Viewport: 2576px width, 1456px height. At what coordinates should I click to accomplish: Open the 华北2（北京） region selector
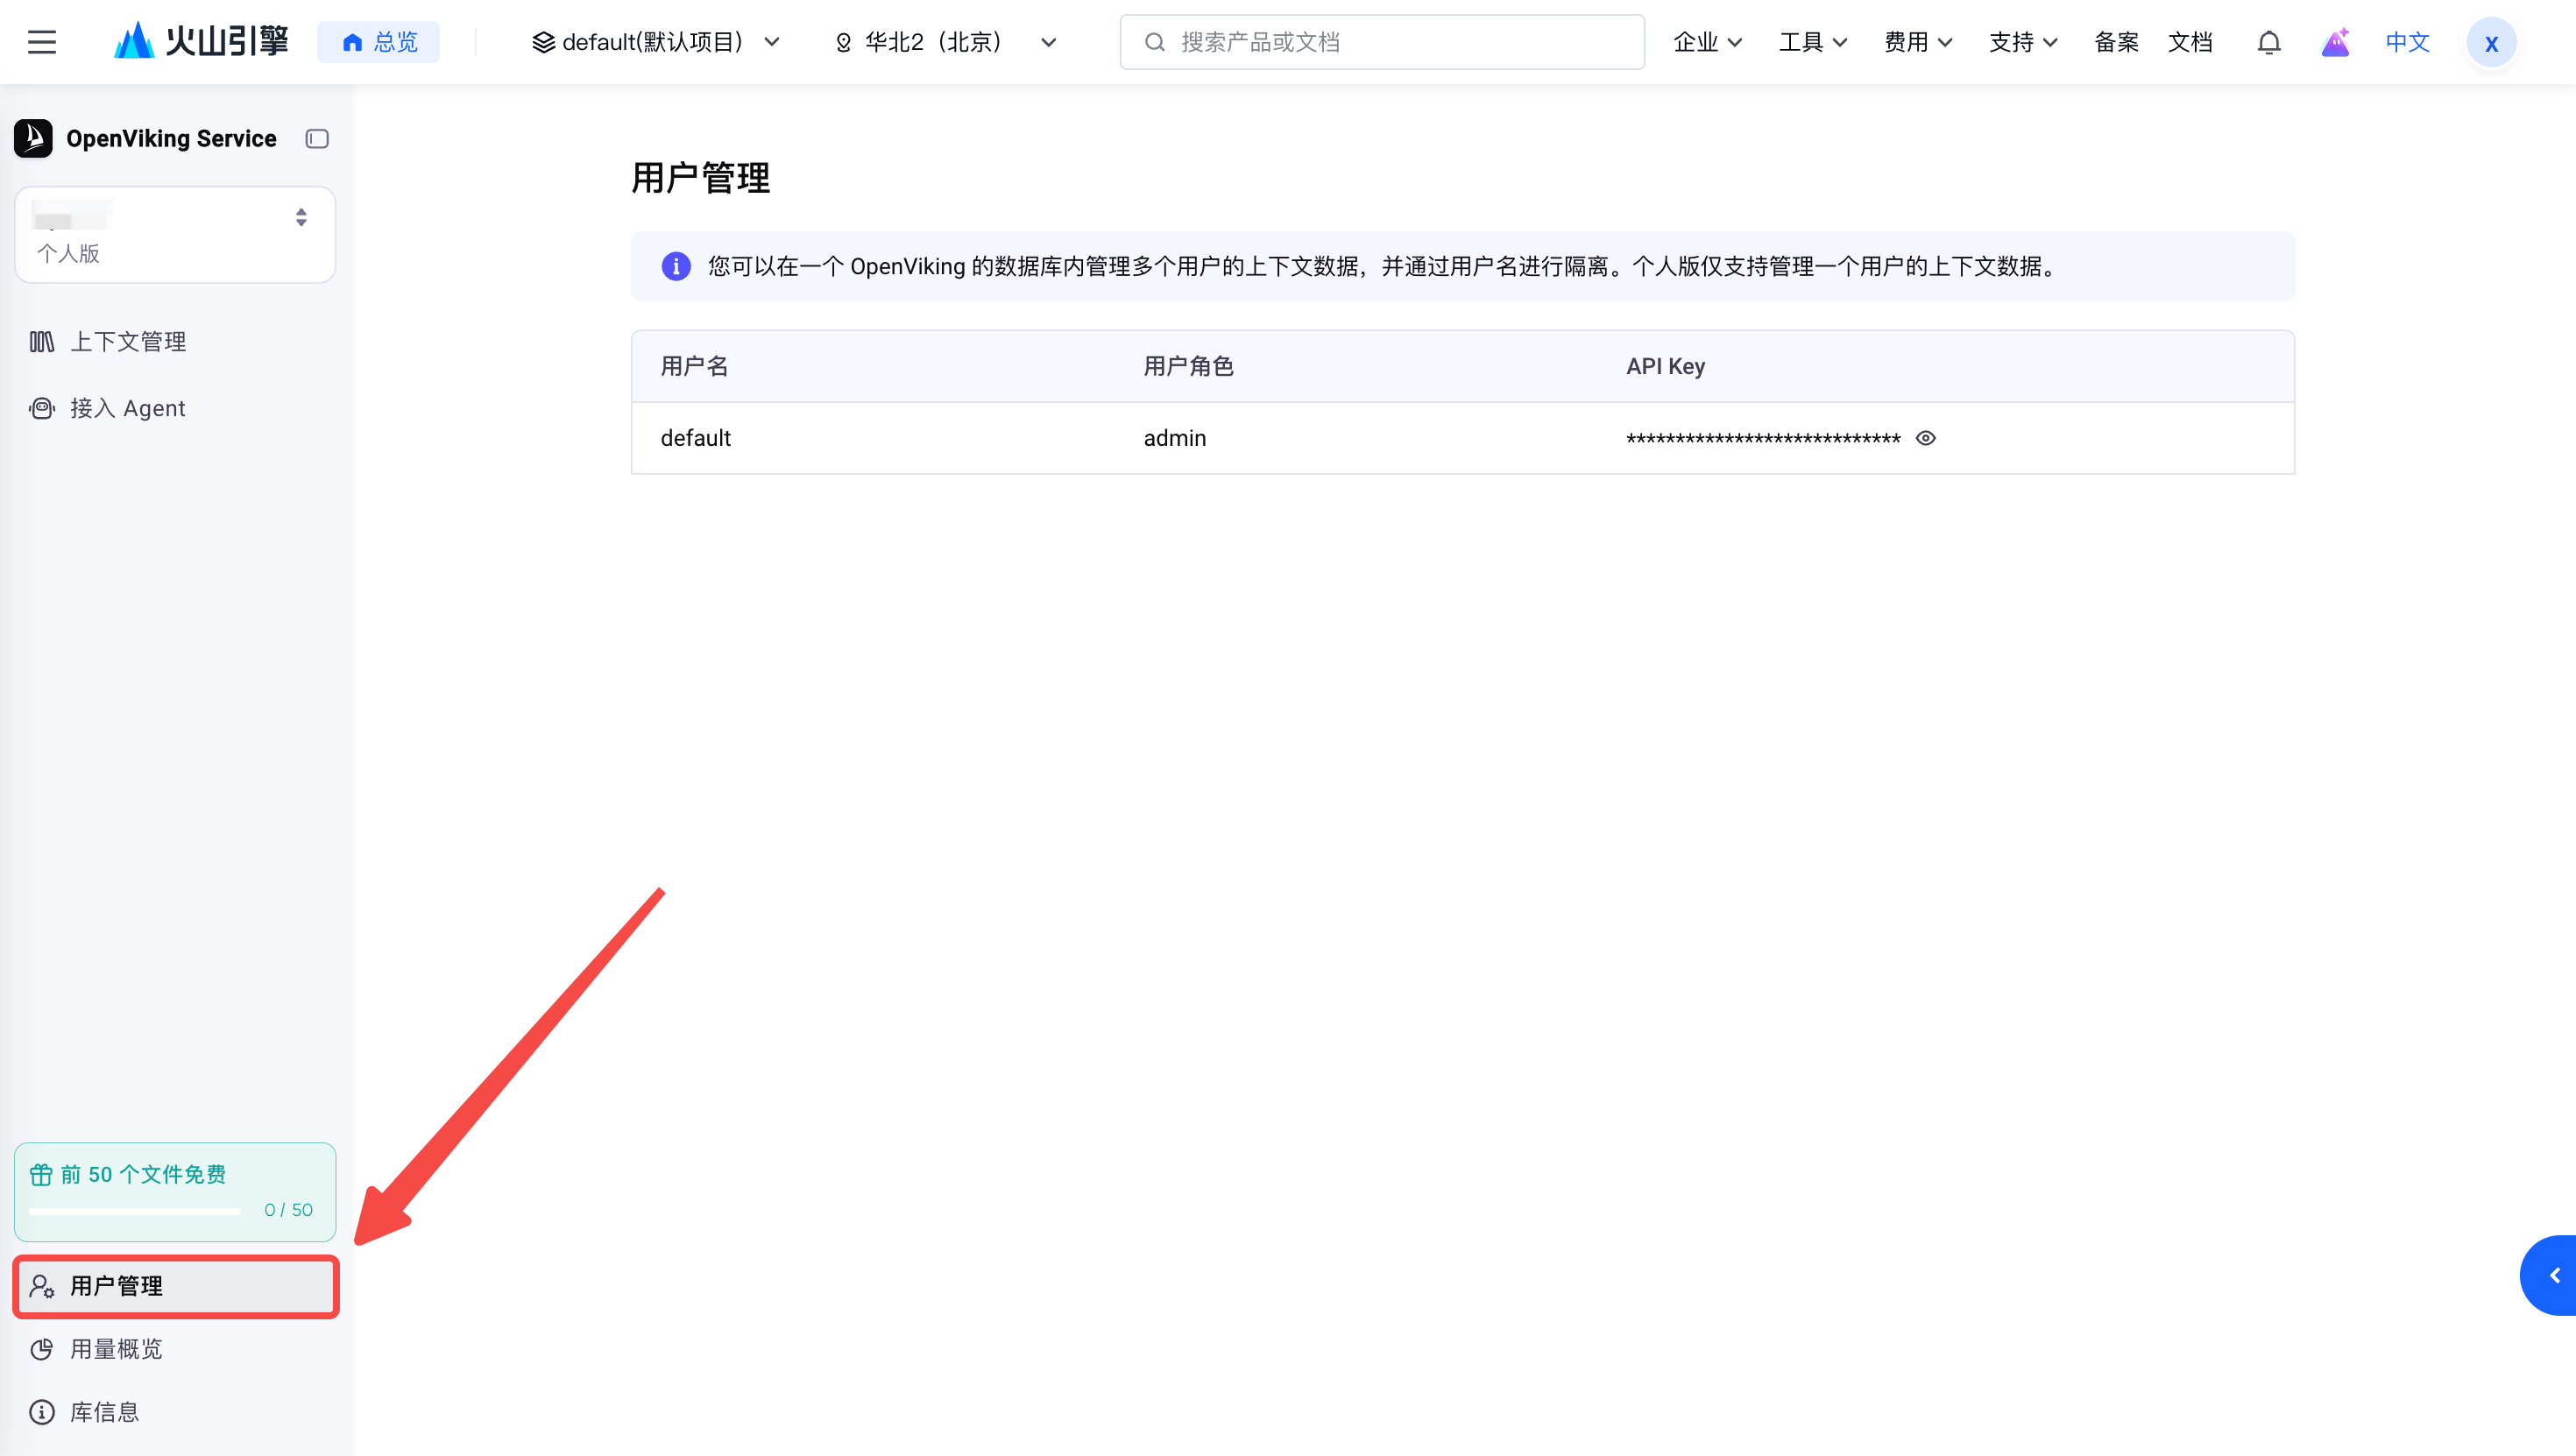point(946,42)
